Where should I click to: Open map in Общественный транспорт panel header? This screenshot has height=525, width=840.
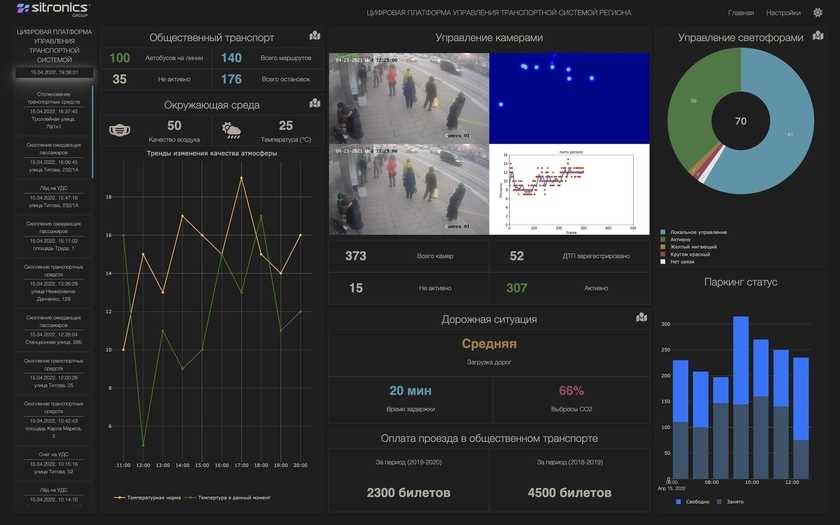(x=315, y=36)
